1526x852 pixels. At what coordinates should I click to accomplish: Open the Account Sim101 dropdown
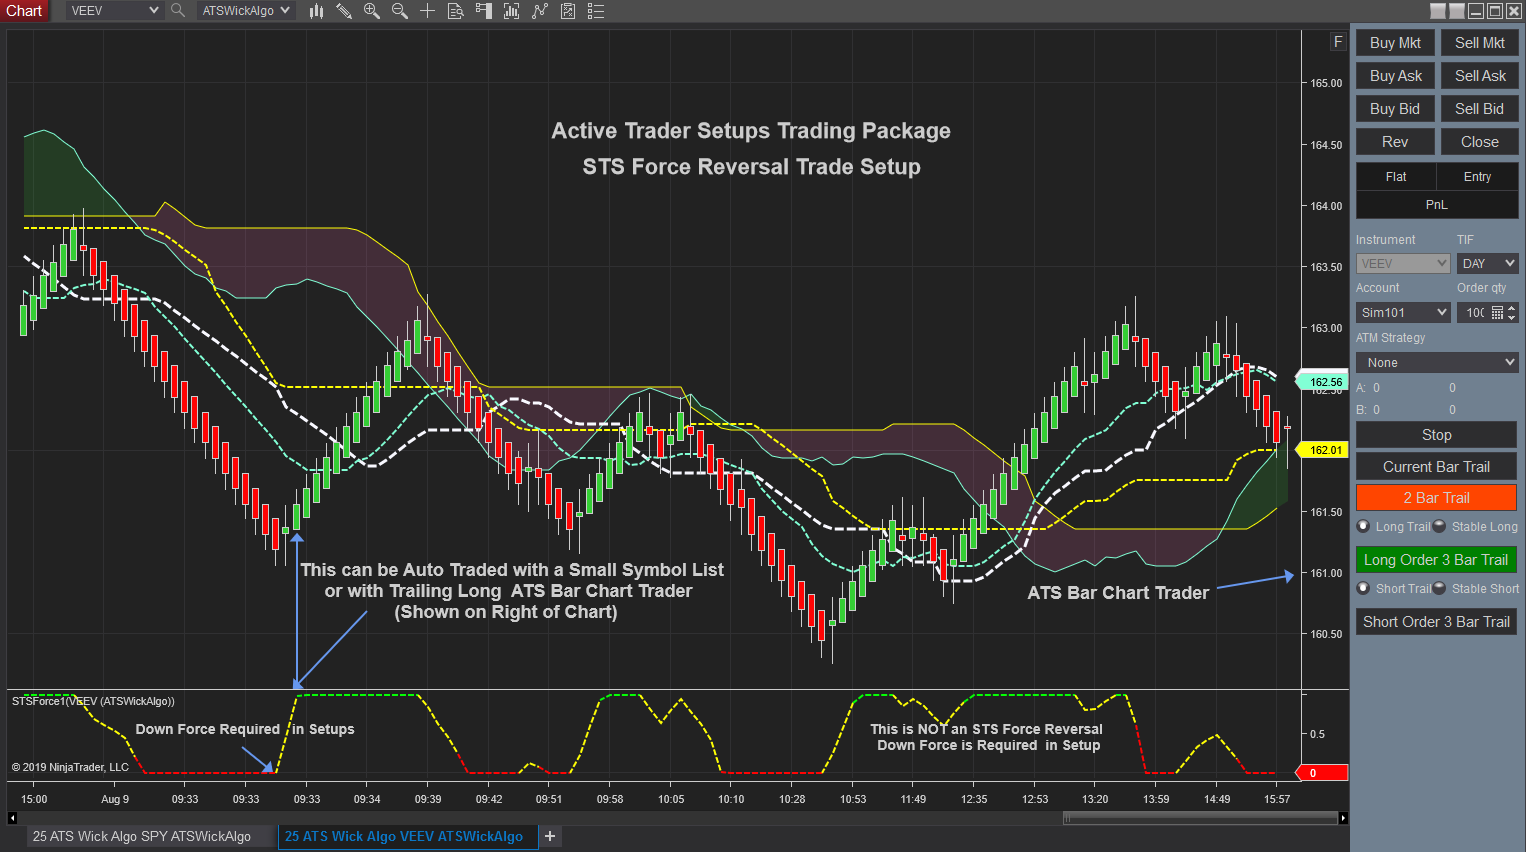point(1403,313)
